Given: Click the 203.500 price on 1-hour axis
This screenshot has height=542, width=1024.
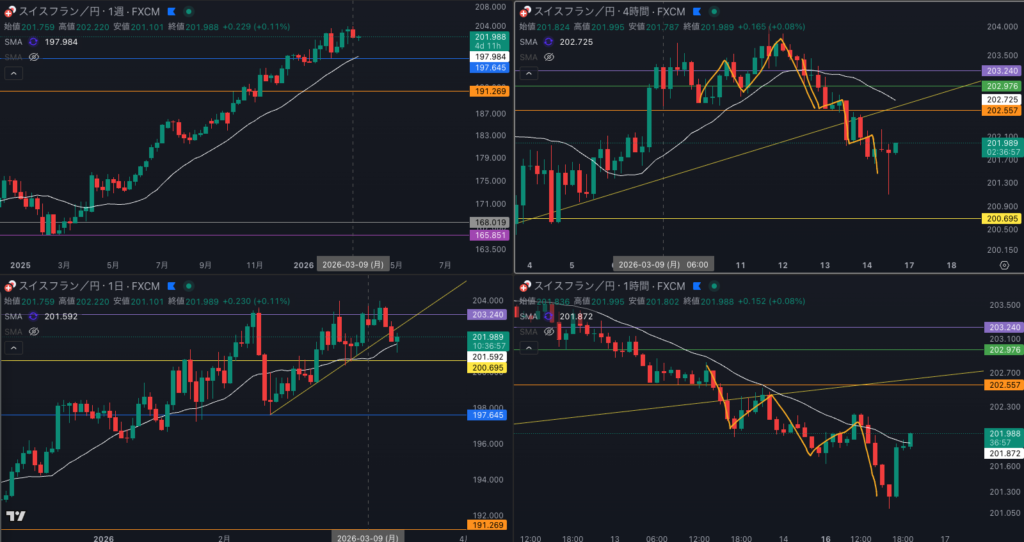Looking at the screenshot, I should (x=1004, y=305).
